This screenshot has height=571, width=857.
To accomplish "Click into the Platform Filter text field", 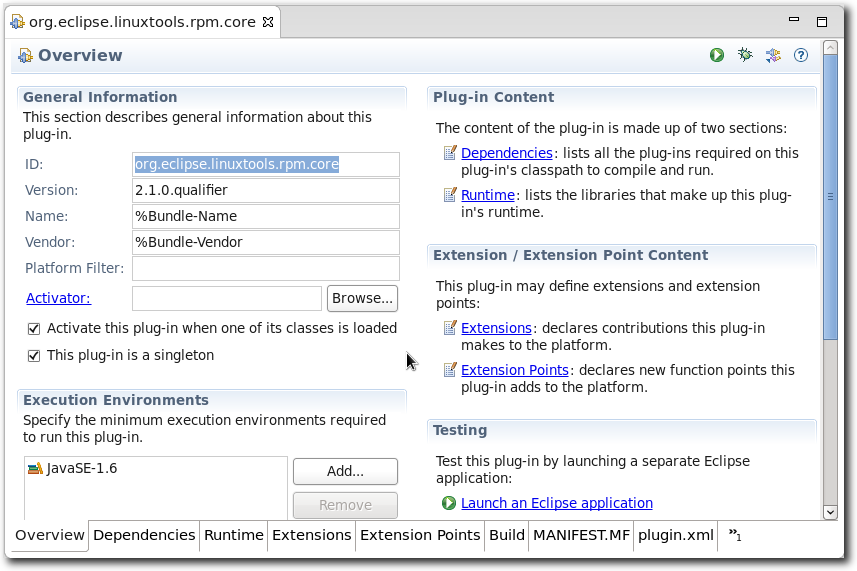I will coord(265,268).
